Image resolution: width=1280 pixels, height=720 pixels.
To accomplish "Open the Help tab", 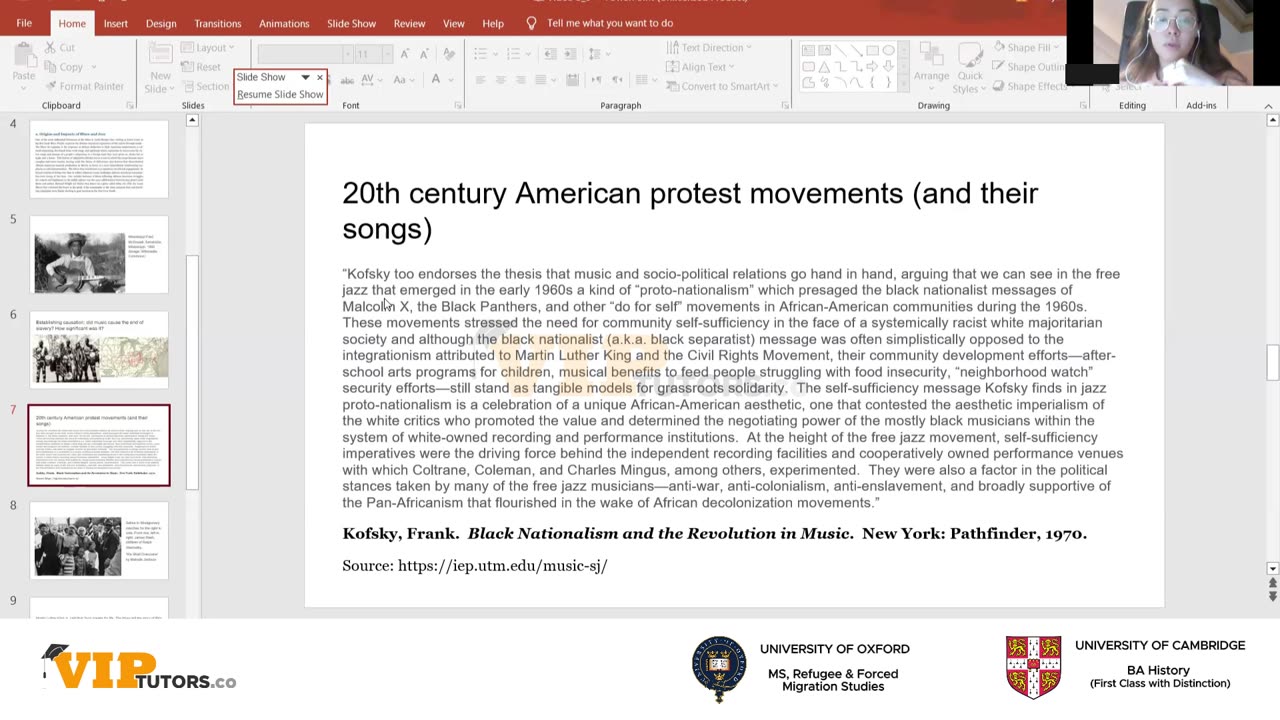I will click(493, 23).
